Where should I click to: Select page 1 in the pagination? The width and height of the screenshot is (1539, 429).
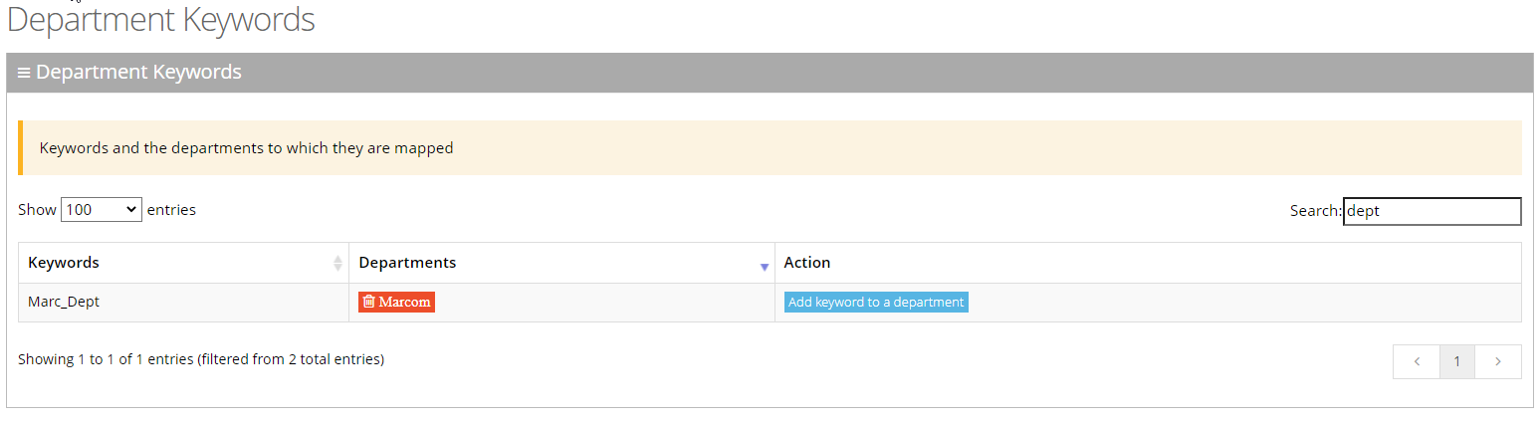coord(1457,362)
